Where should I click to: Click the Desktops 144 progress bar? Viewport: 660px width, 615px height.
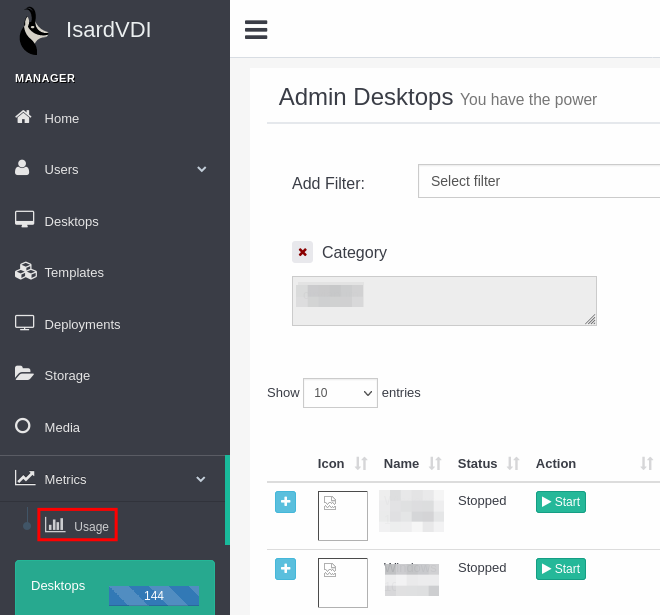click(x=154, y=595)
